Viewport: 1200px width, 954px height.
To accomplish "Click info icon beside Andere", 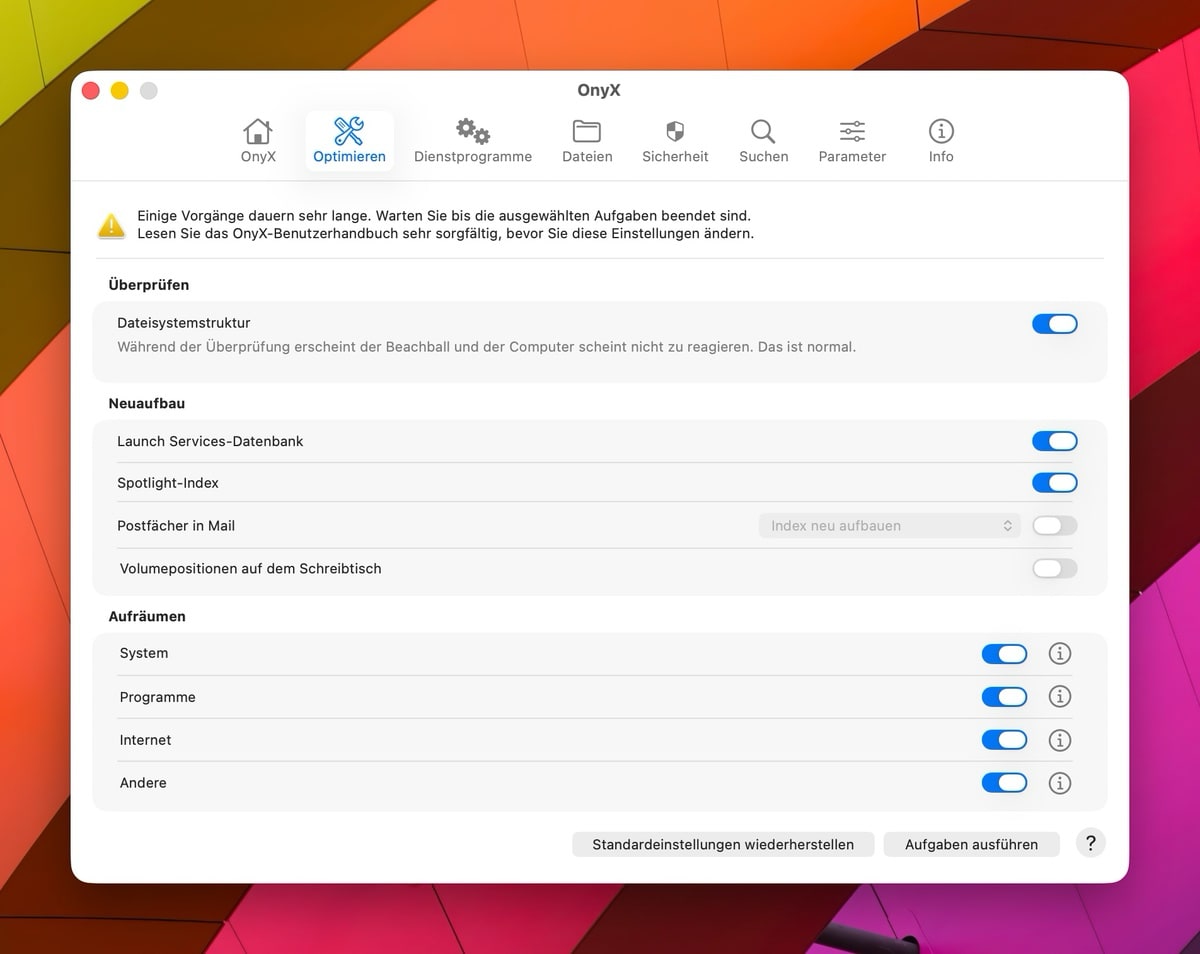I will (1059, 783).
